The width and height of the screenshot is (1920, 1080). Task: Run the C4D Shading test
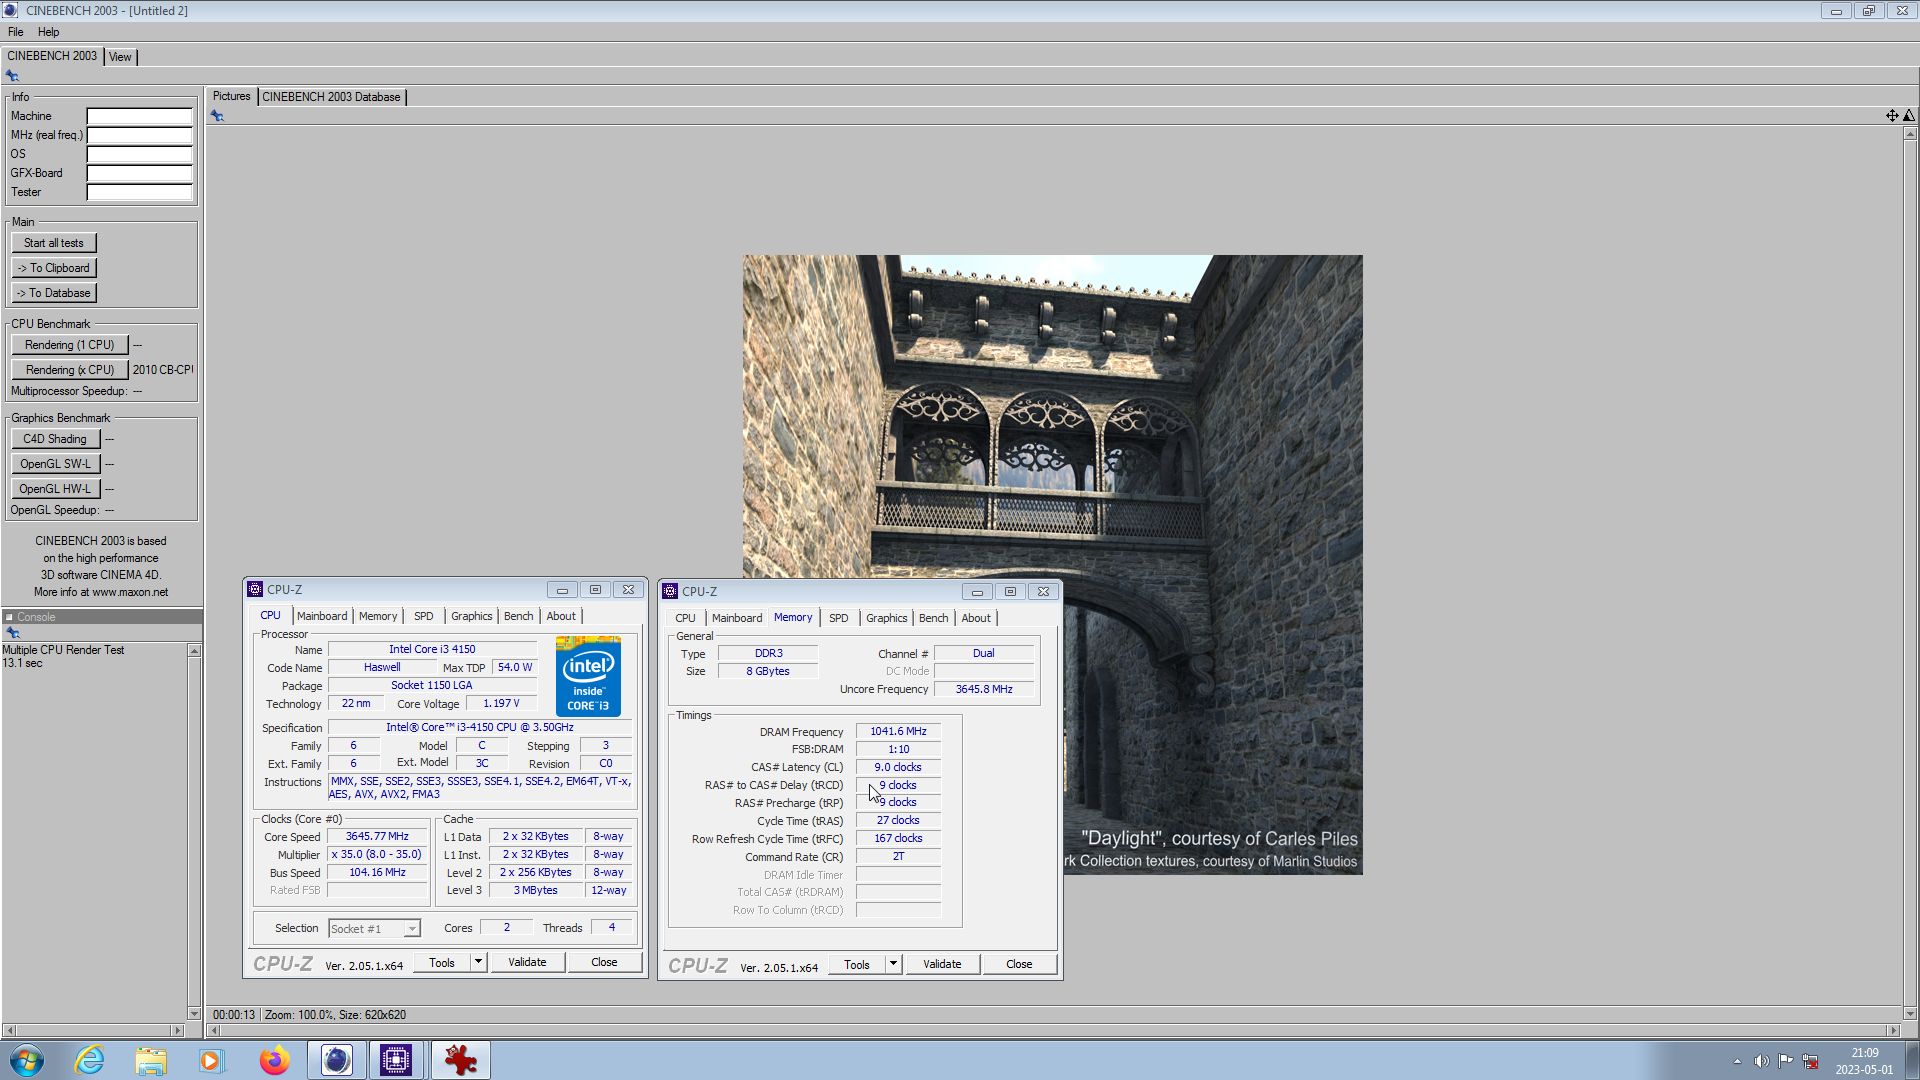pos(55,439)
